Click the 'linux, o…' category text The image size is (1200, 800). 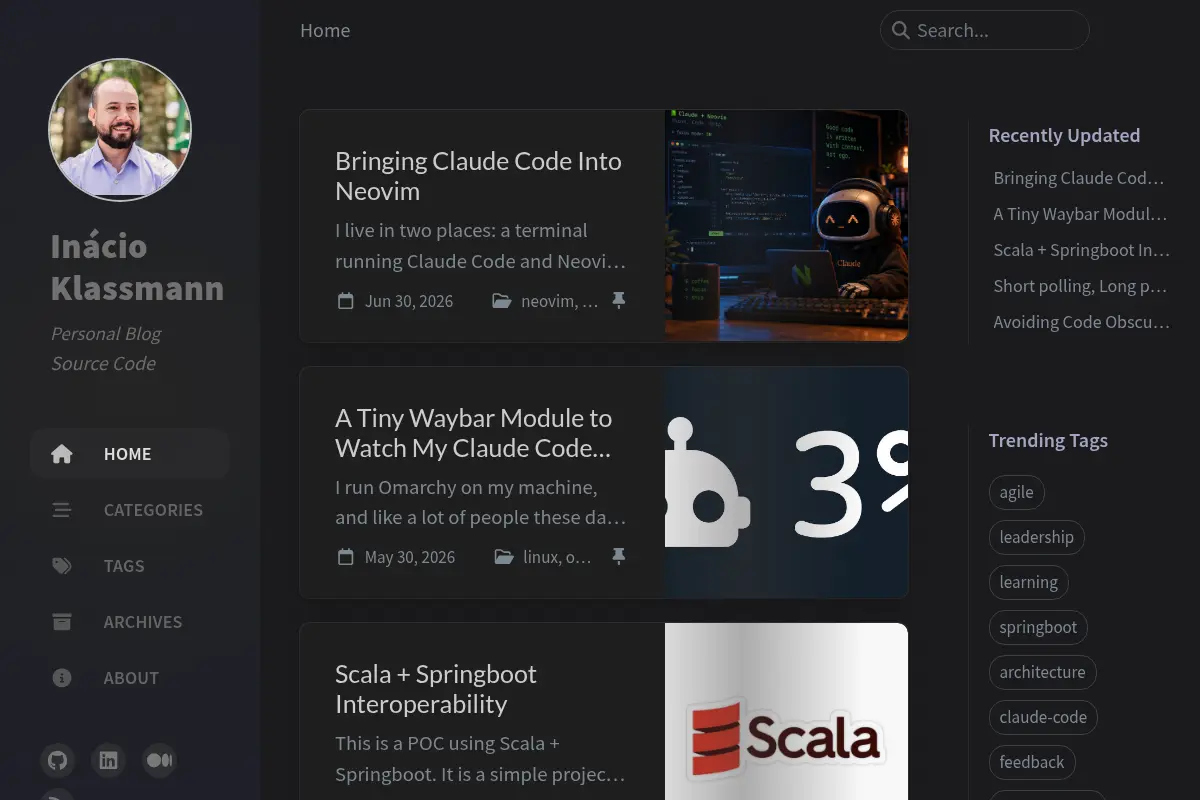[557, 557]
